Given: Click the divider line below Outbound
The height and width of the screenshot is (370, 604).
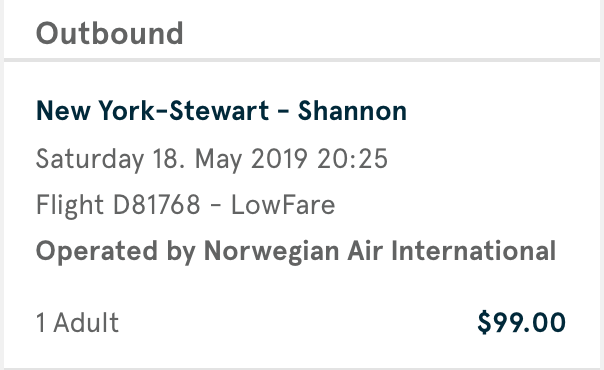Looking at the screenshot, I should click(302, 60).
